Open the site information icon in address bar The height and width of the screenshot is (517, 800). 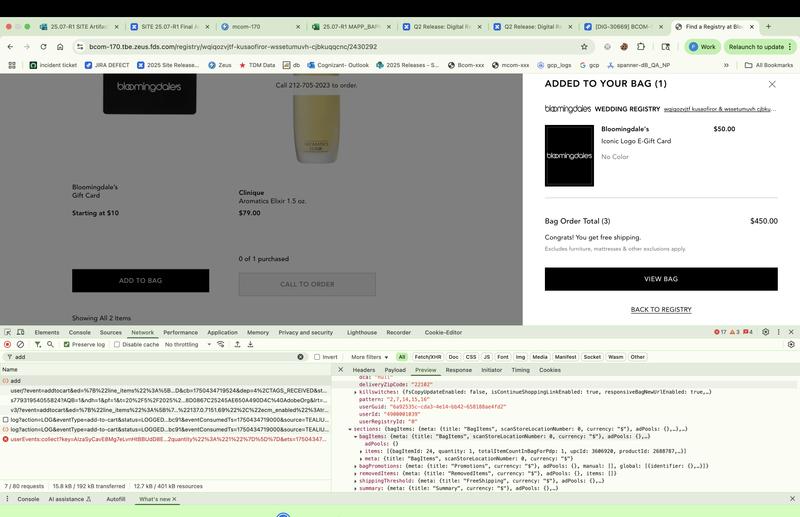click(80, 46)
